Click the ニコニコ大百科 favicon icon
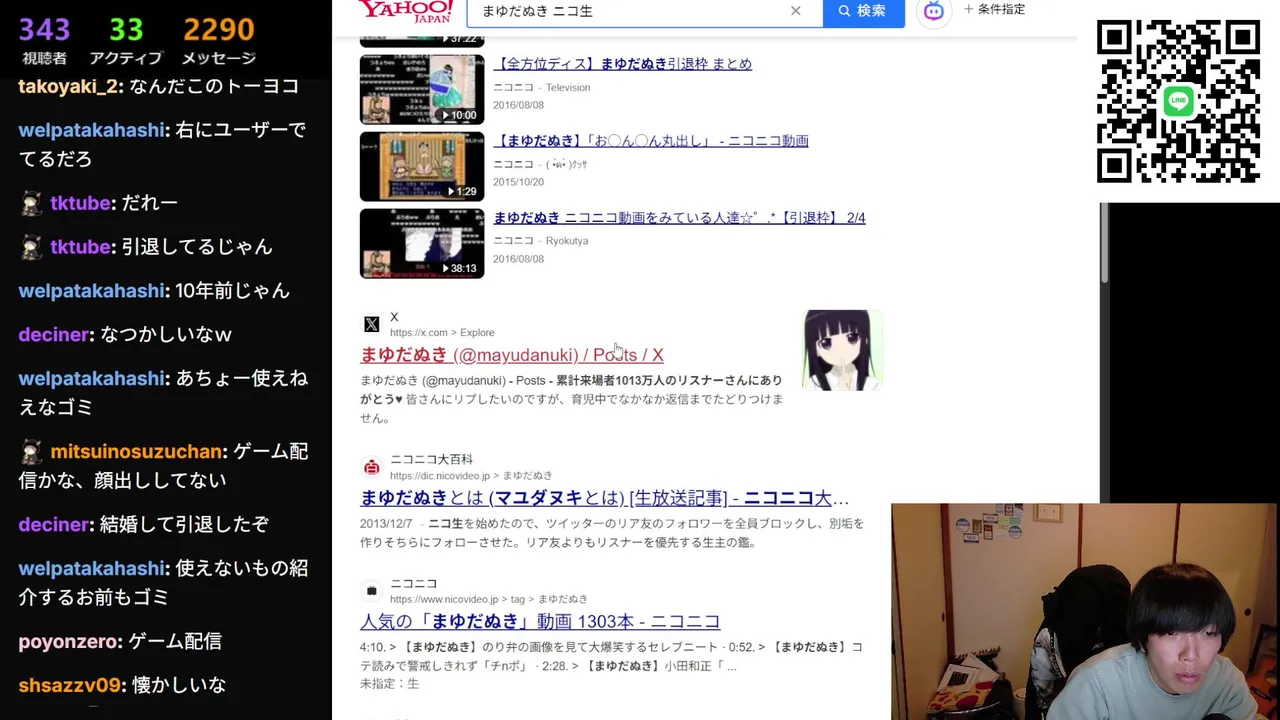The width and height of the screenshot is (1280, 720). click(x=372, y=467)
